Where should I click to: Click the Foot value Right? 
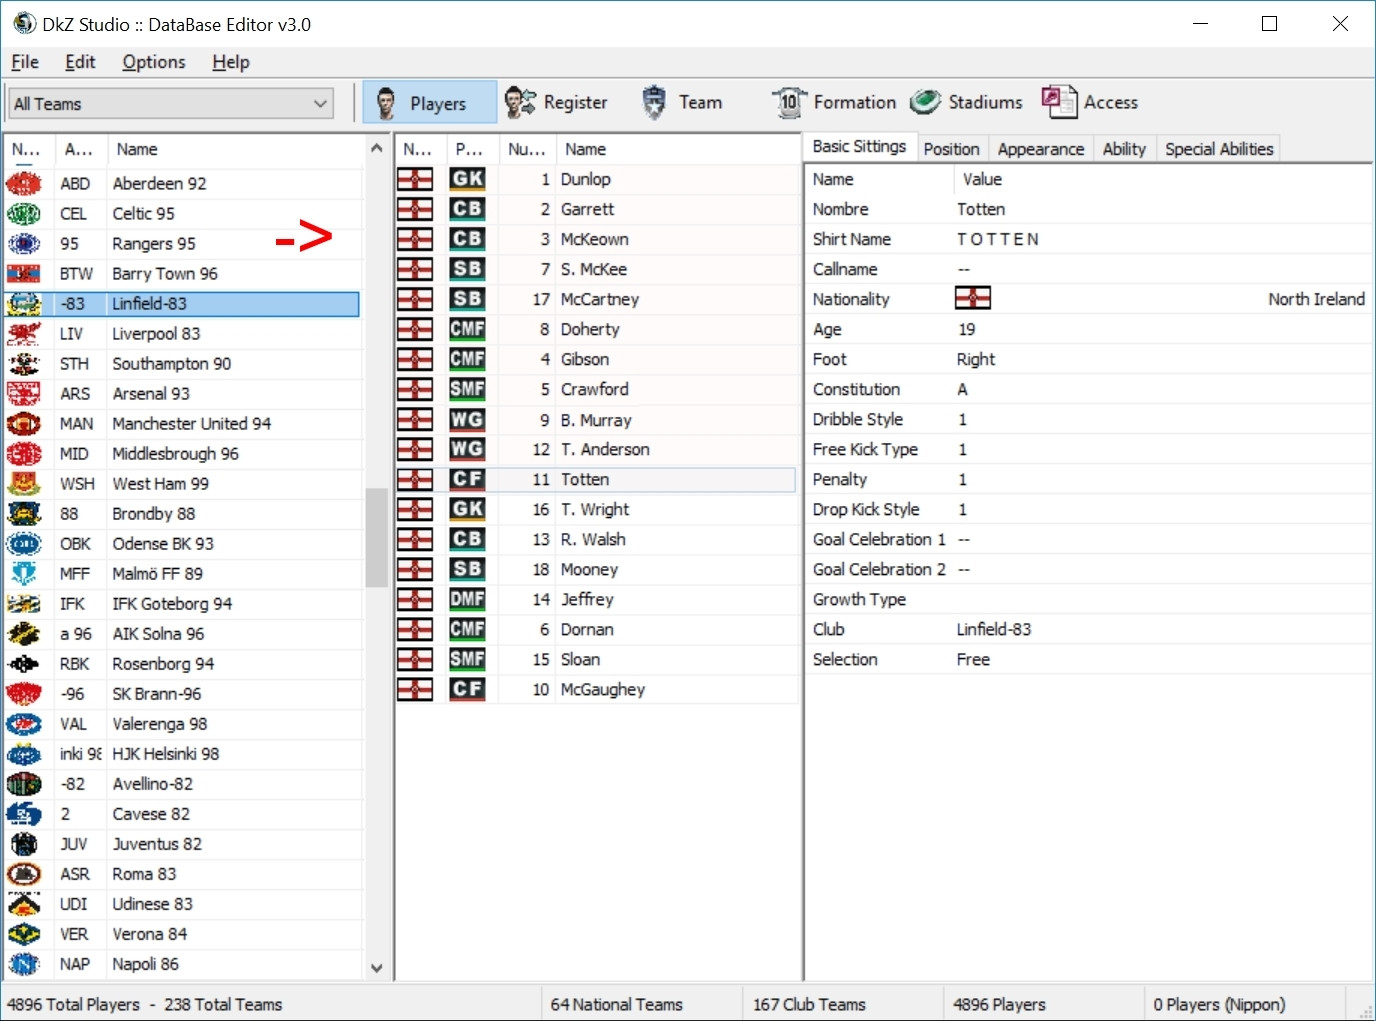click(975, 359)
